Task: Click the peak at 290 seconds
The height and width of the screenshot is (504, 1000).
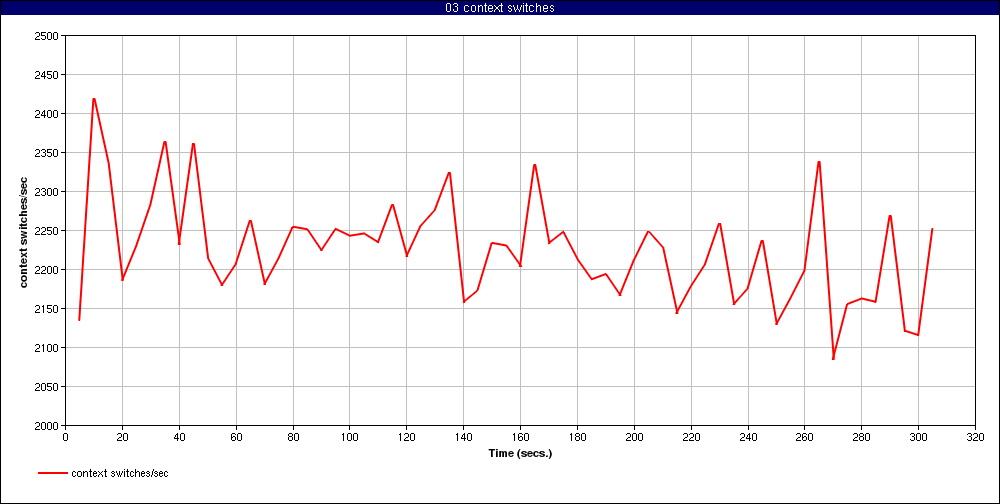Action: 890,216
